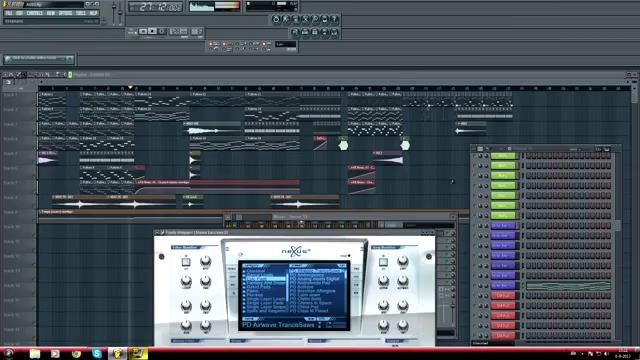Viewport: 640px width, 360px height.
Task: Select the first green channel button
Action: (x=504, y=156)
